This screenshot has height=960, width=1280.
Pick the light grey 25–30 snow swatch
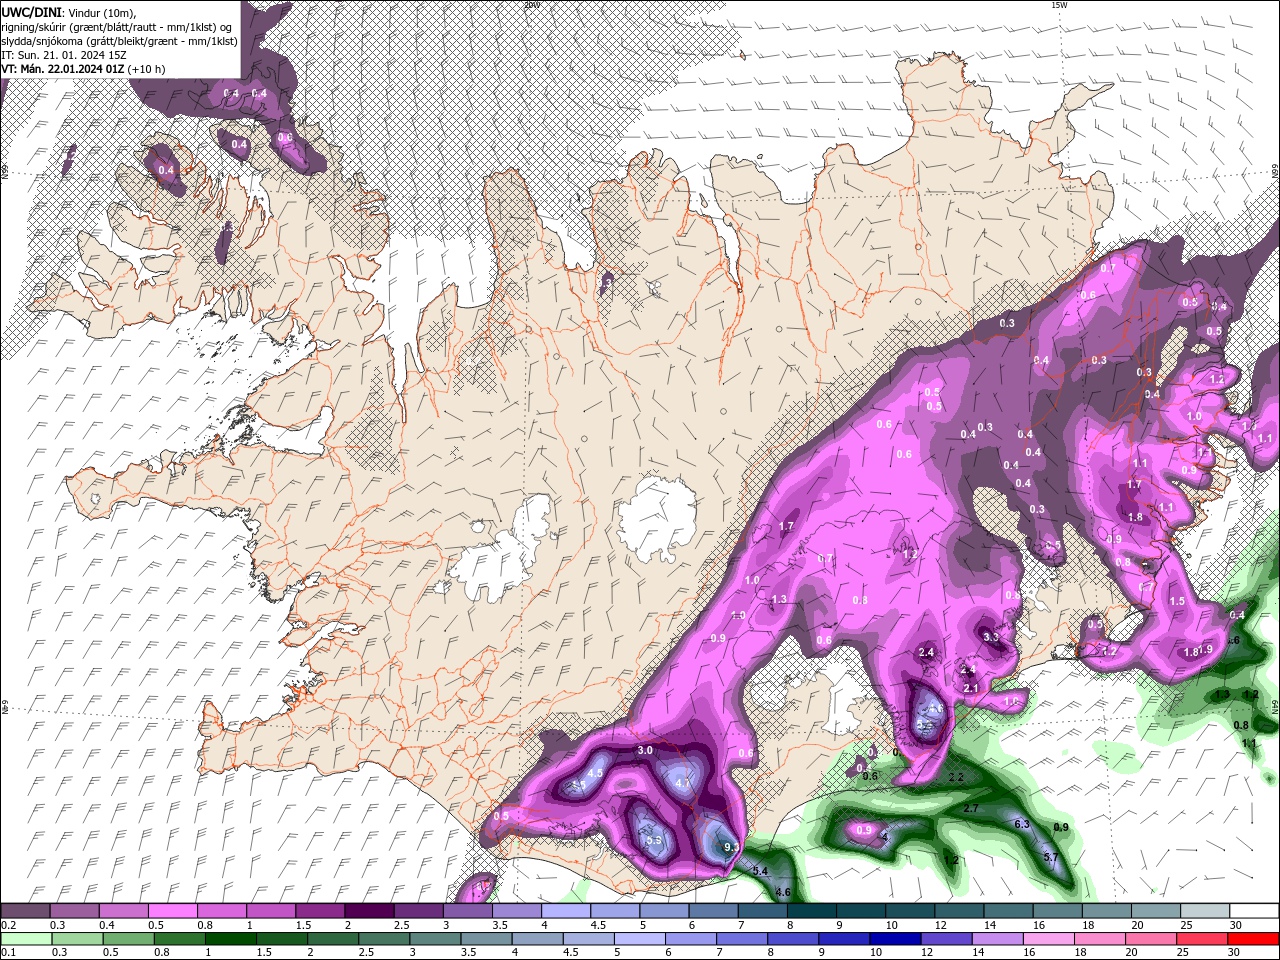[x=1206, y=911]
